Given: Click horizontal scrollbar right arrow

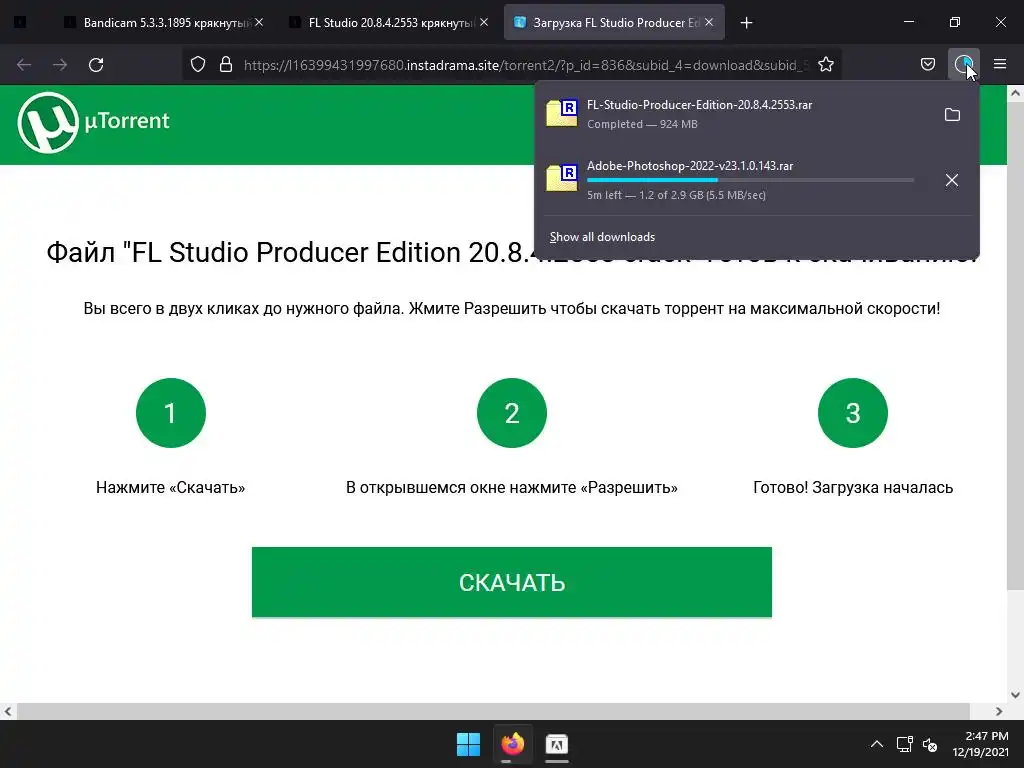Looking at the screenshot, I should click(999, 711).
